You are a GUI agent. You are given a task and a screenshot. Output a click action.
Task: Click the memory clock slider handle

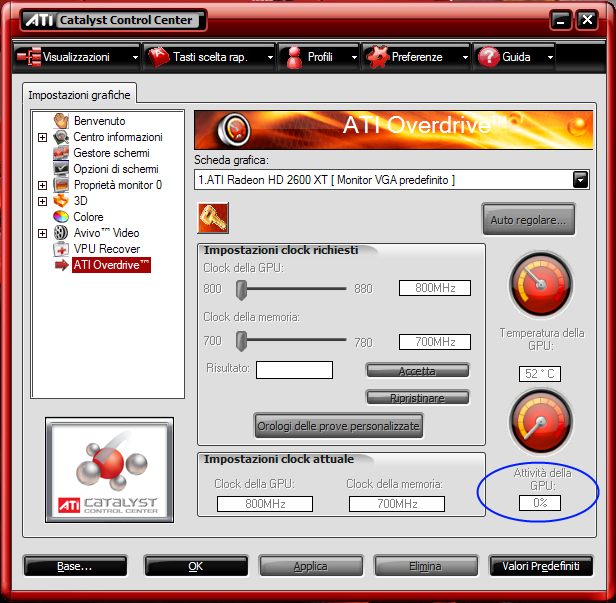coord(241,341)
